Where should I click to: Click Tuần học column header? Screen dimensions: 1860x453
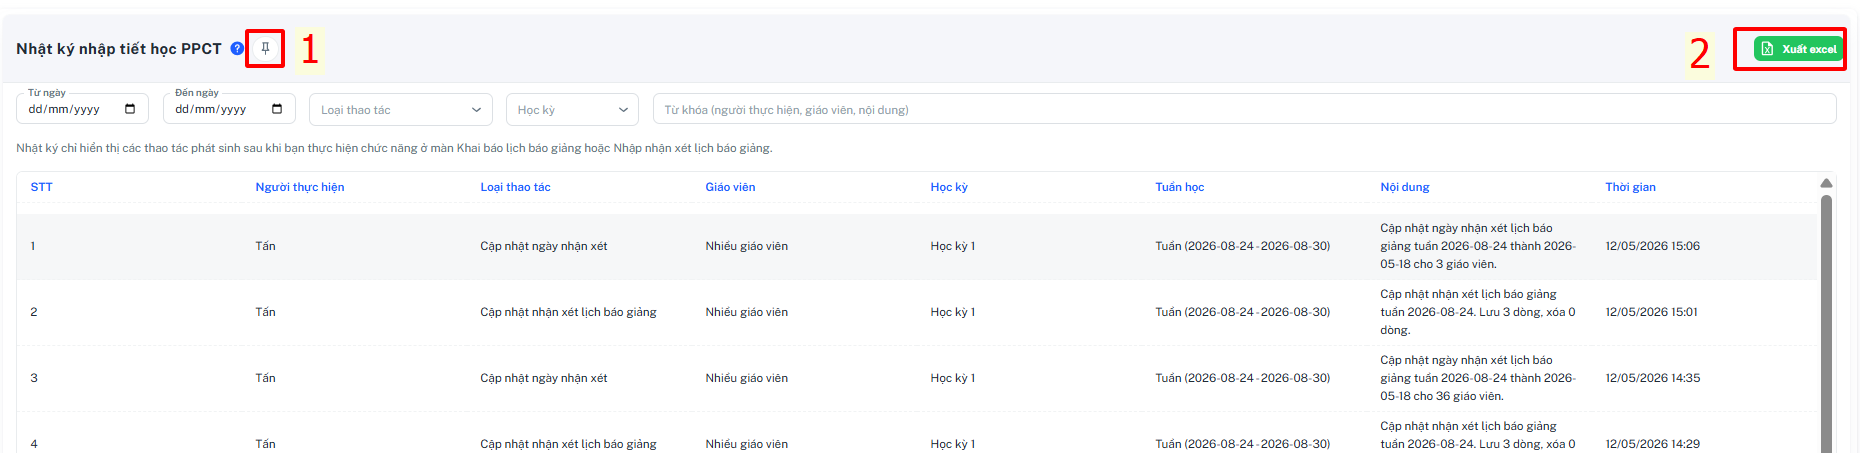[1180, 187]
